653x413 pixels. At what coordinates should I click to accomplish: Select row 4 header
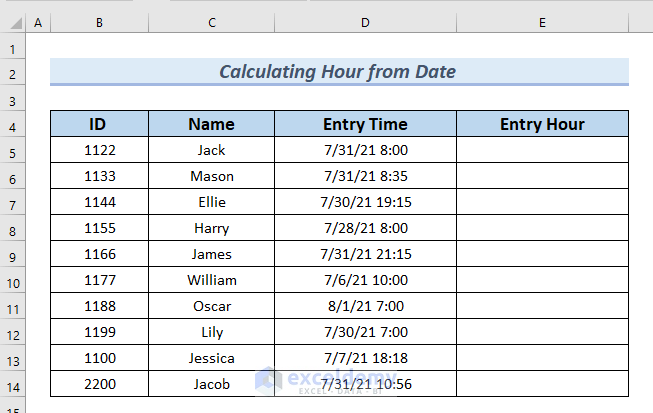[x=13, y=125]
